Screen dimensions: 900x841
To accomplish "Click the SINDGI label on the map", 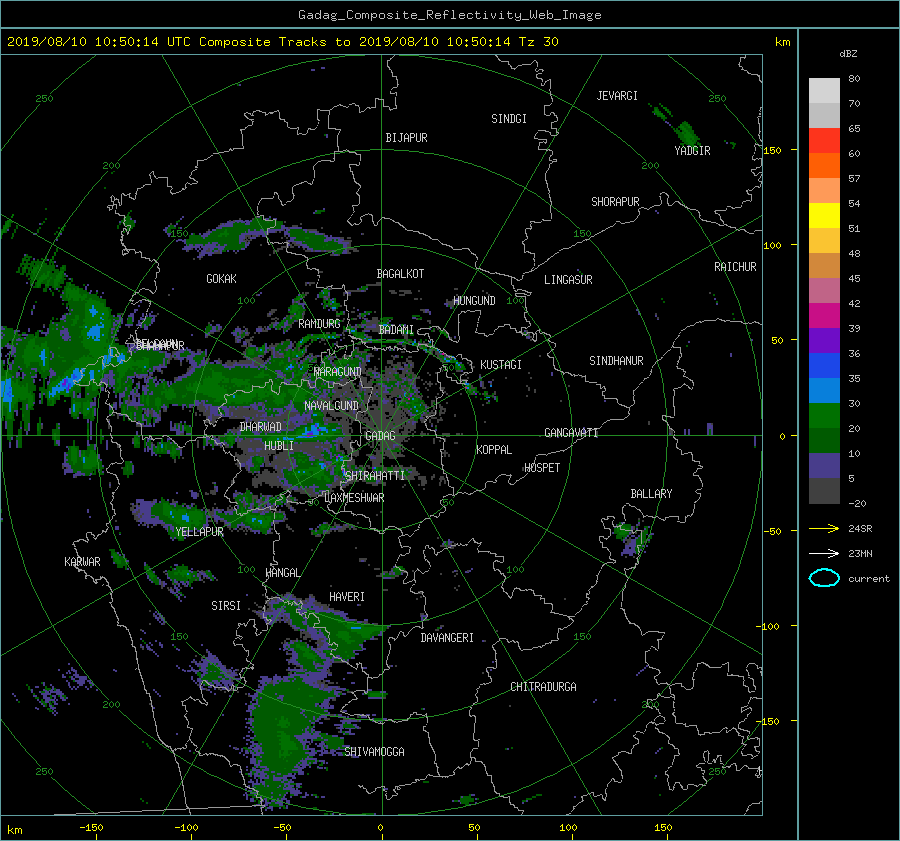I will pos(509,119).
